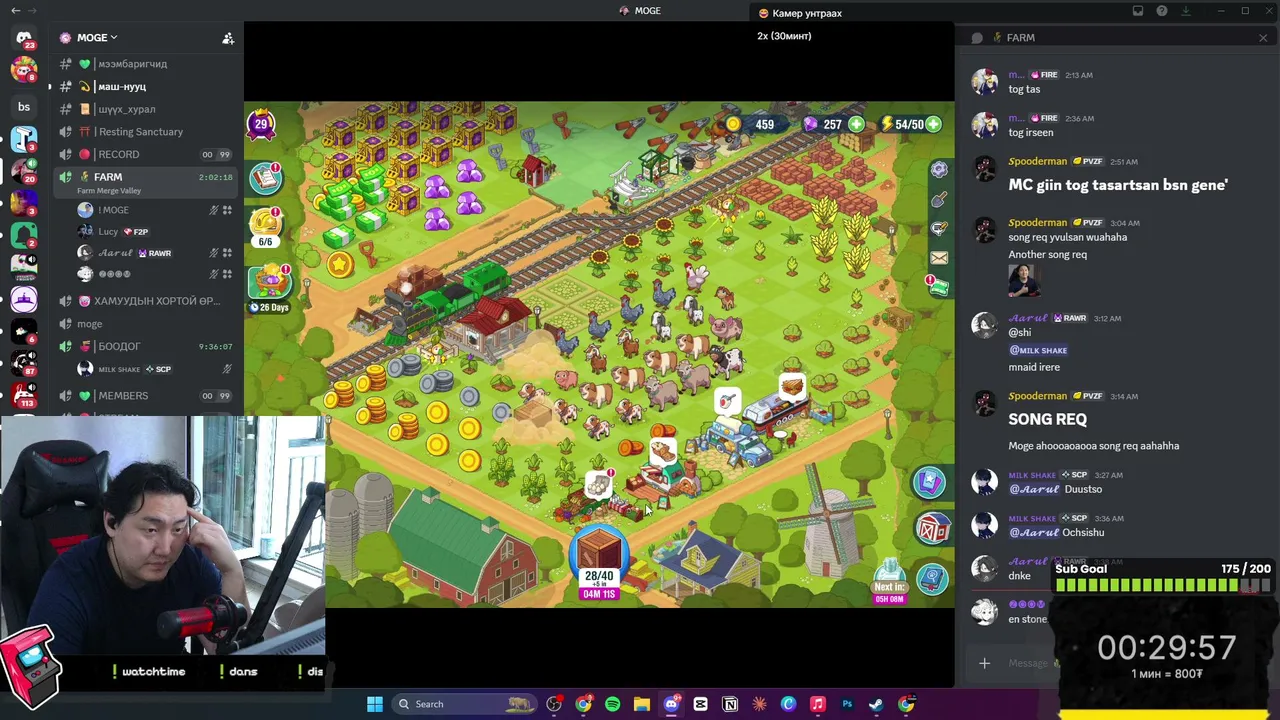
Task: Click the 'SONG REQ' message by Spooderman
Action: tap(1047, 420)
